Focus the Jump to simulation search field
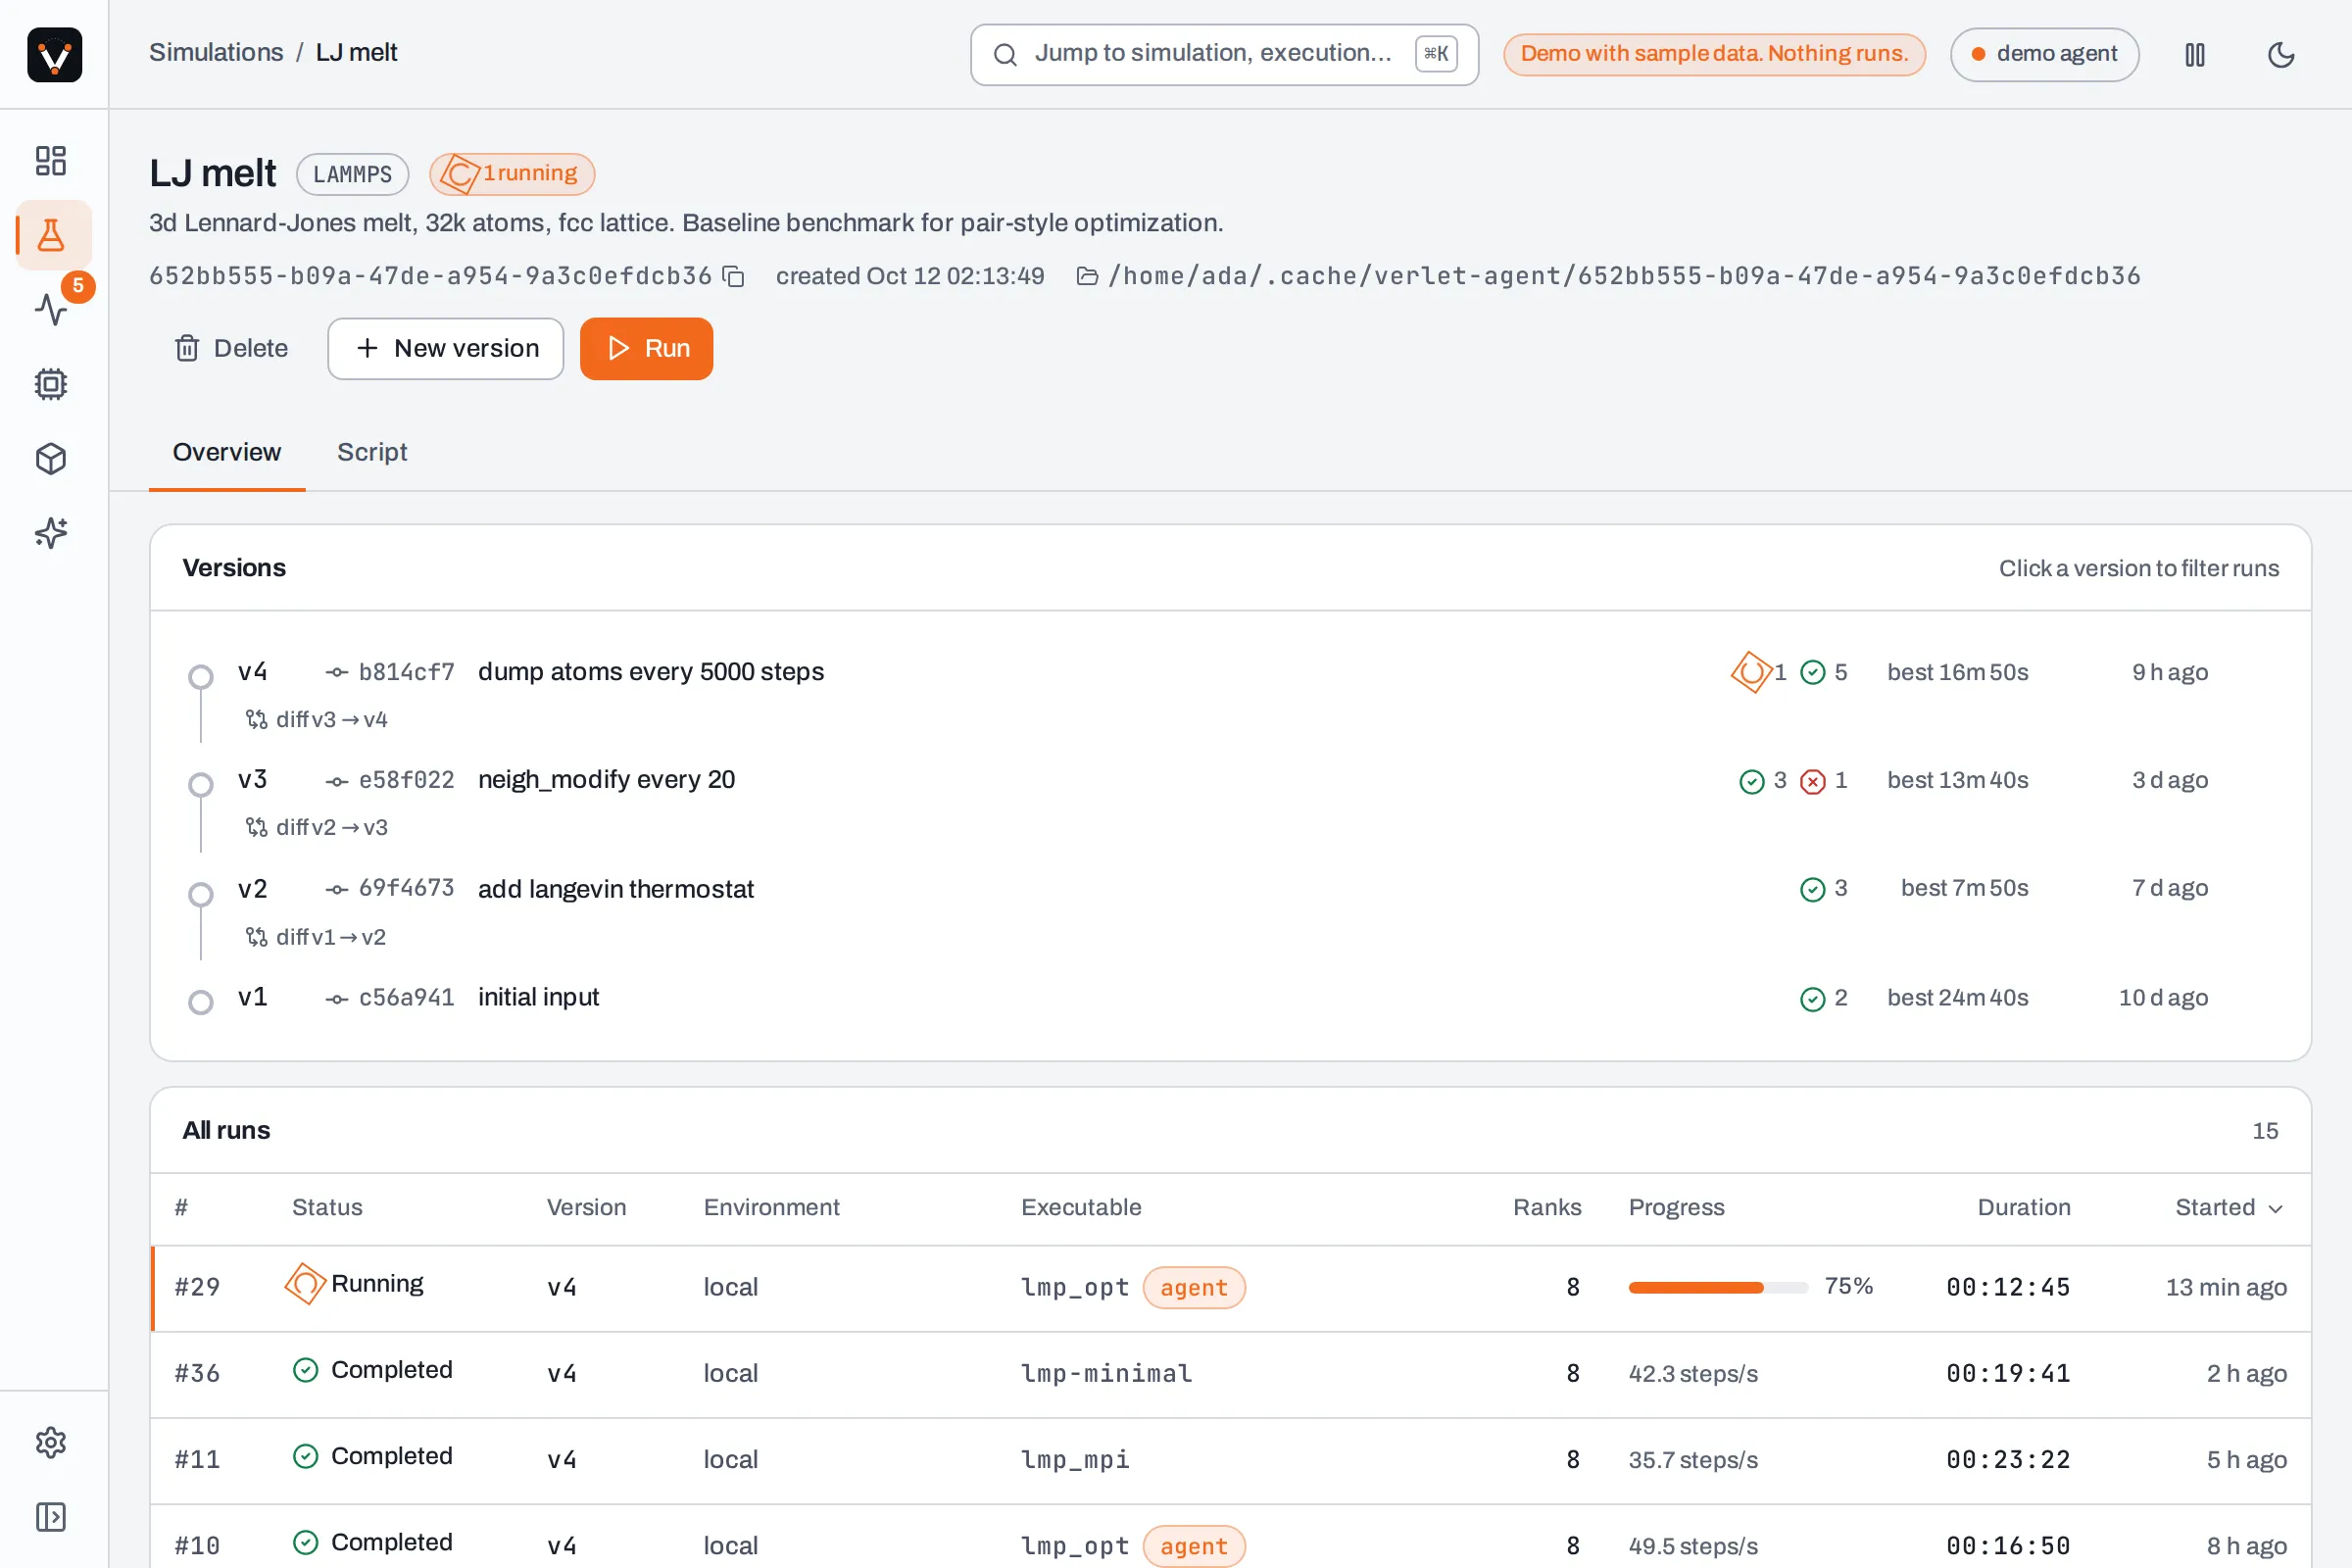 (x=1224, y=54)
